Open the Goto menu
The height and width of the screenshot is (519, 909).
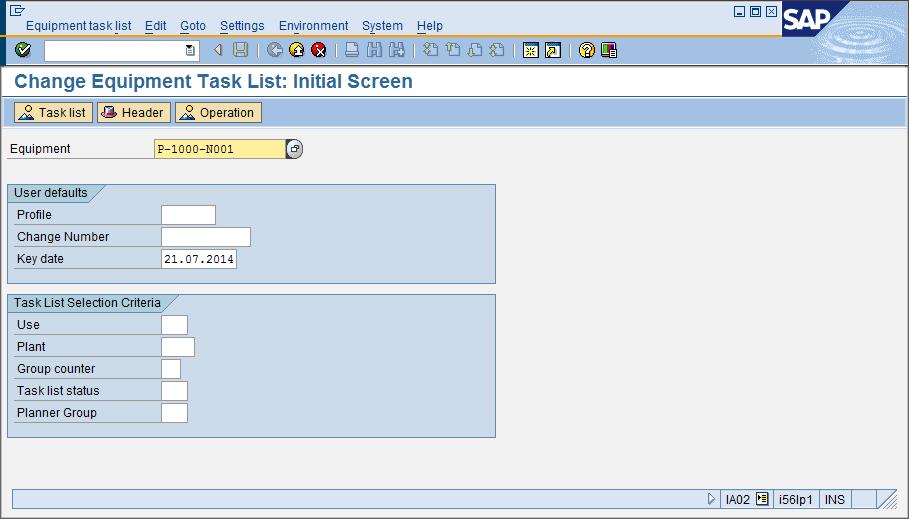pos(192,26)
